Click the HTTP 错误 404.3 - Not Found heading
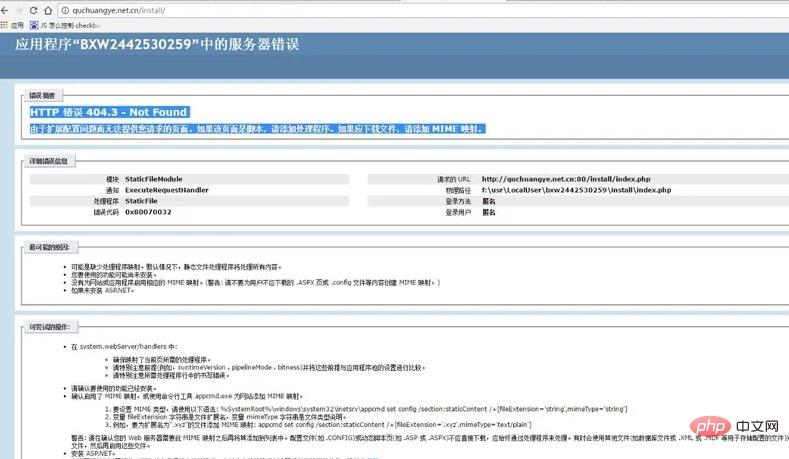The width and height of the screenshot is (789, 459). pos(109,112)
